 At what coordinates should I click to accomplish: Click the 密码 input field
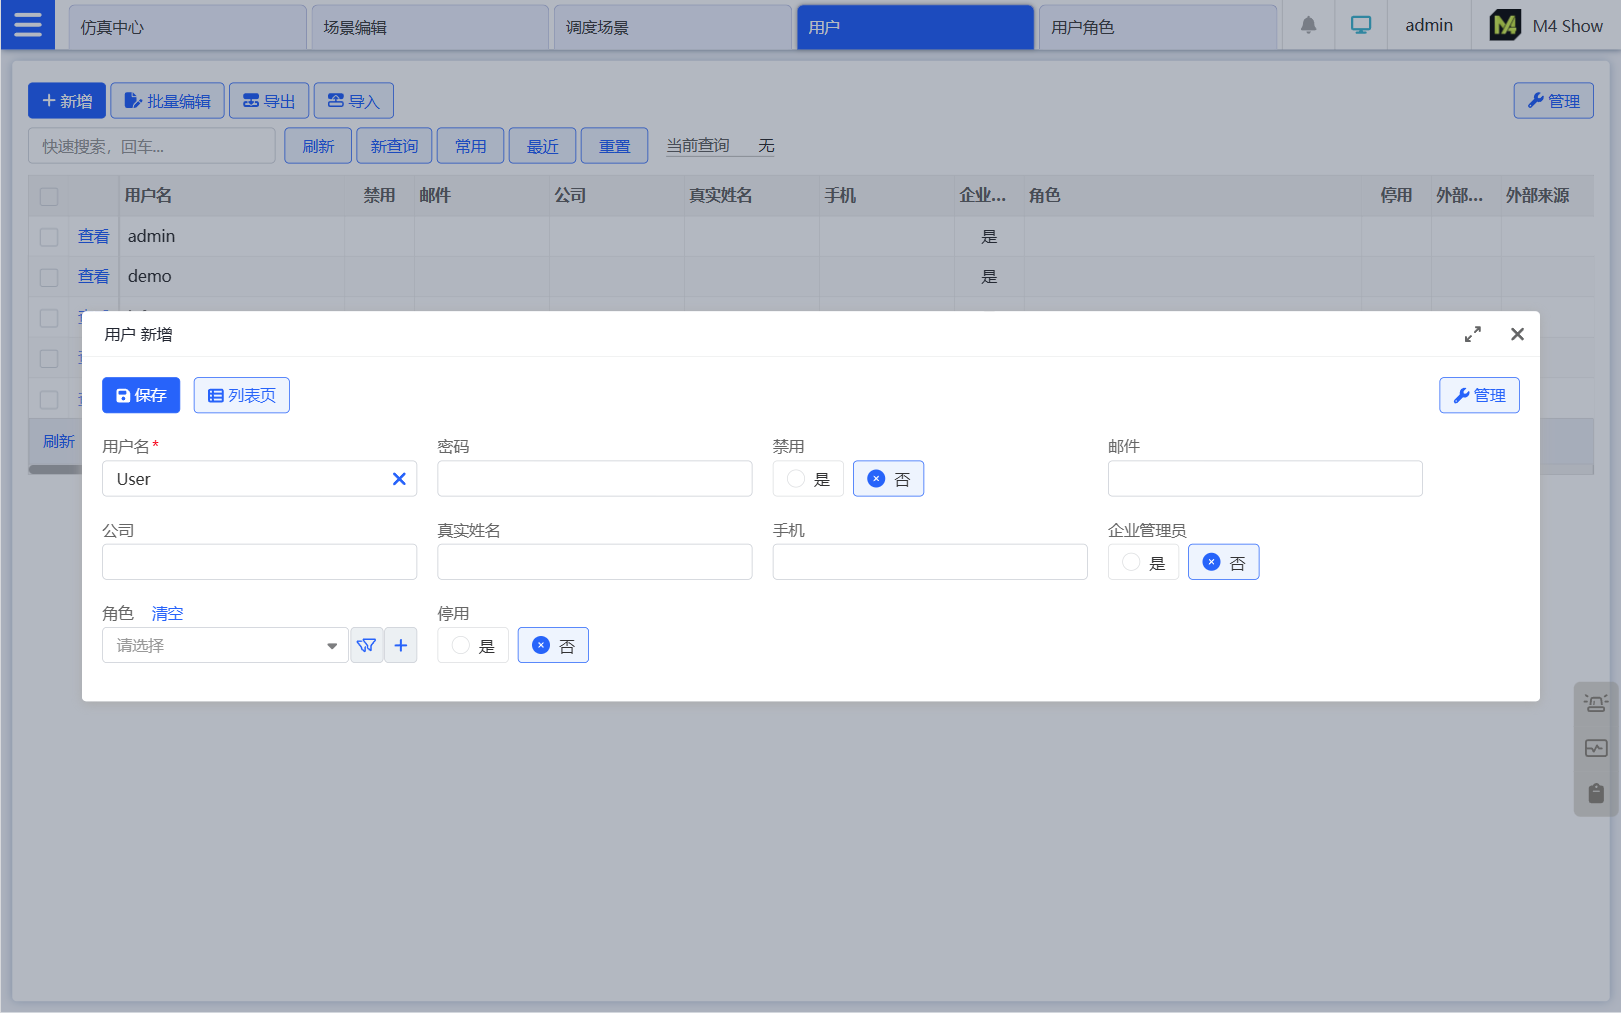point(594,479)
